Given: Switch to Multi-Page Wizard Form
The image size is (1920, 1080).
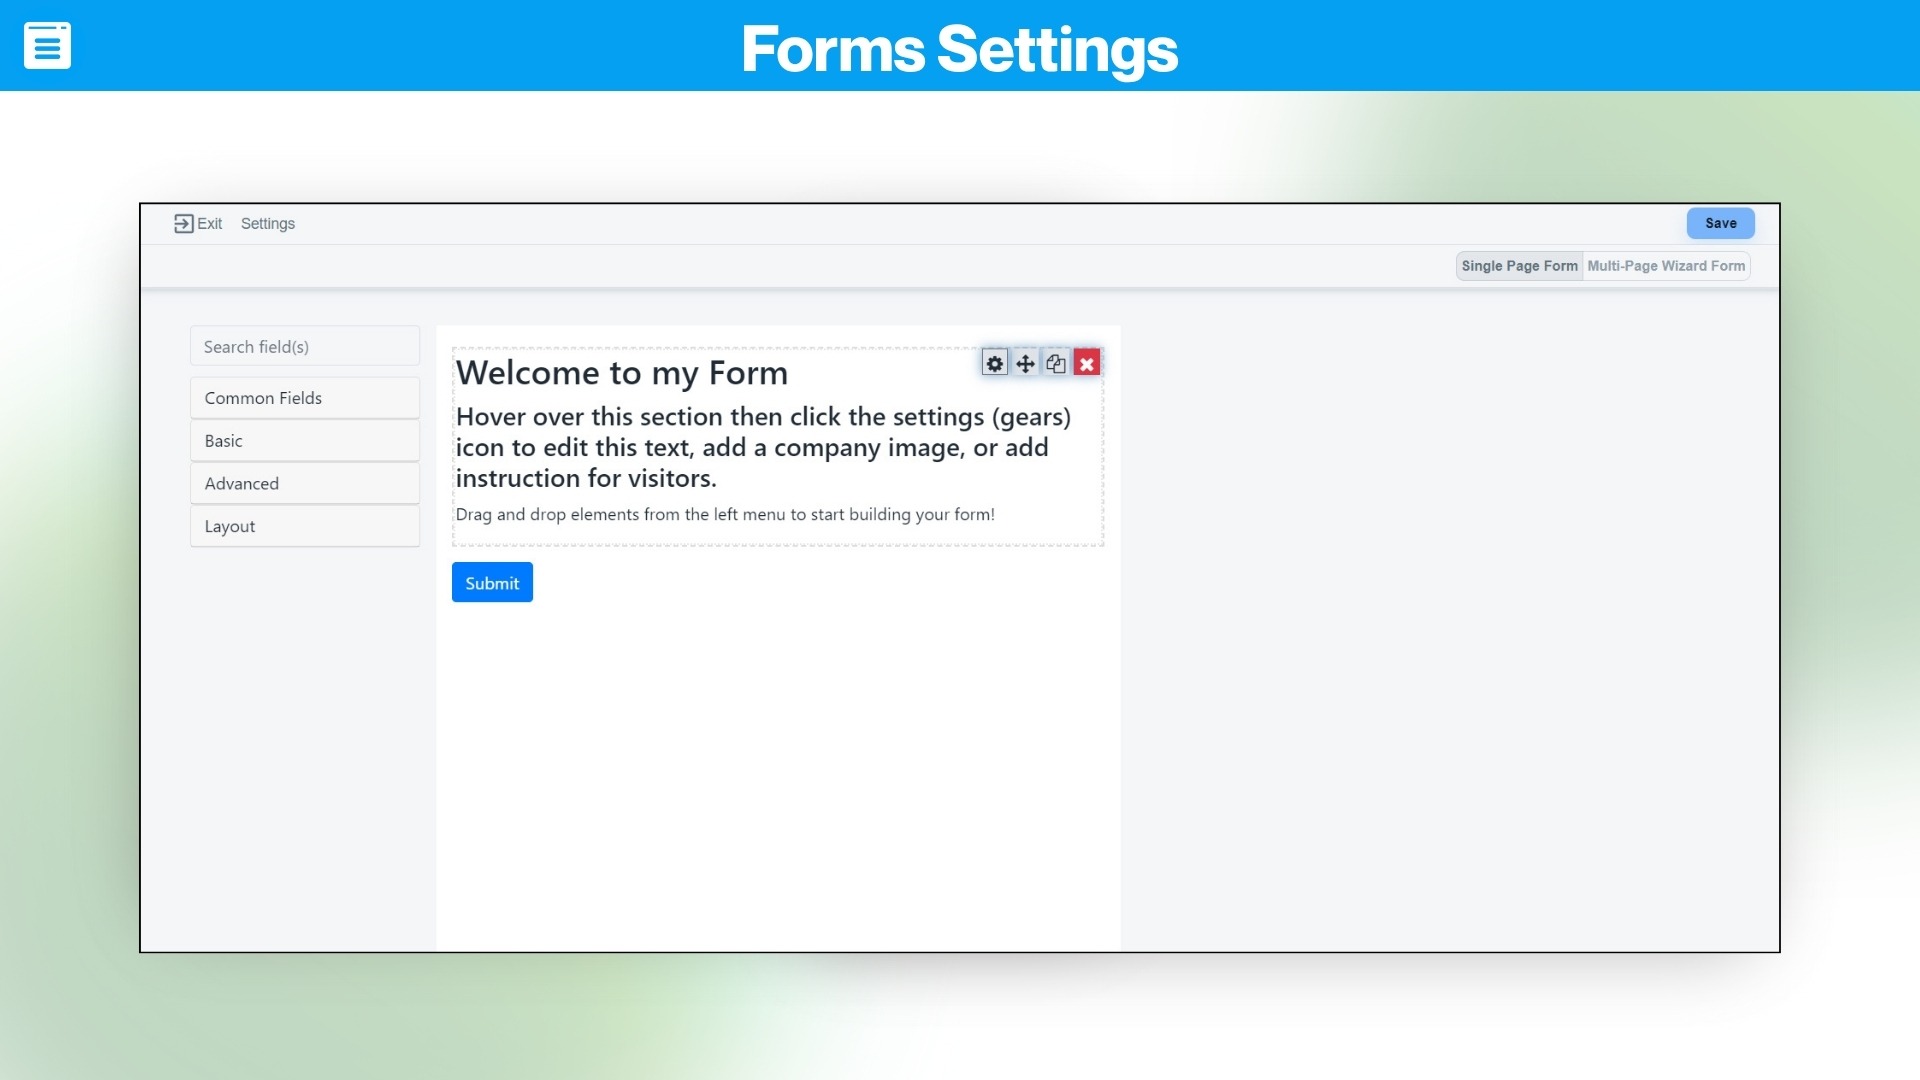Looking at the screenshot, I should tap(1666, 266).
